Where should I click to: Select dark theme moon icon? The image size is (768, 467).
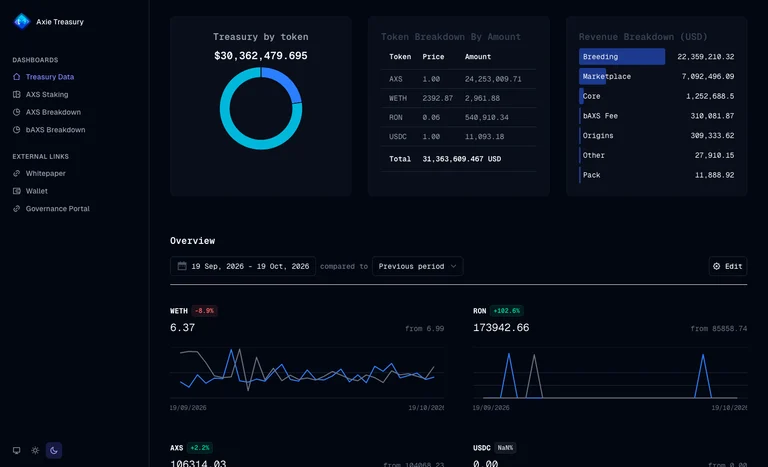(x=54, y=450)
